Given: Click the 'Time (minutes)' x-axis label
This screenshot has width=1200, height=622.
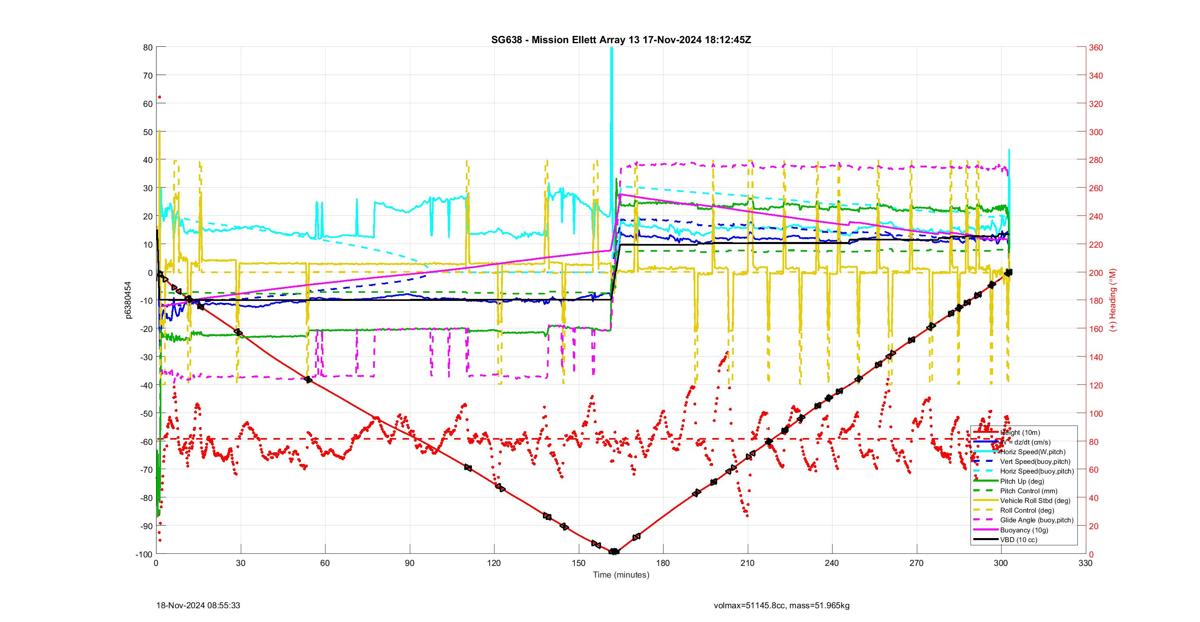Looking at the screenshot, I should tap(621, 575).
